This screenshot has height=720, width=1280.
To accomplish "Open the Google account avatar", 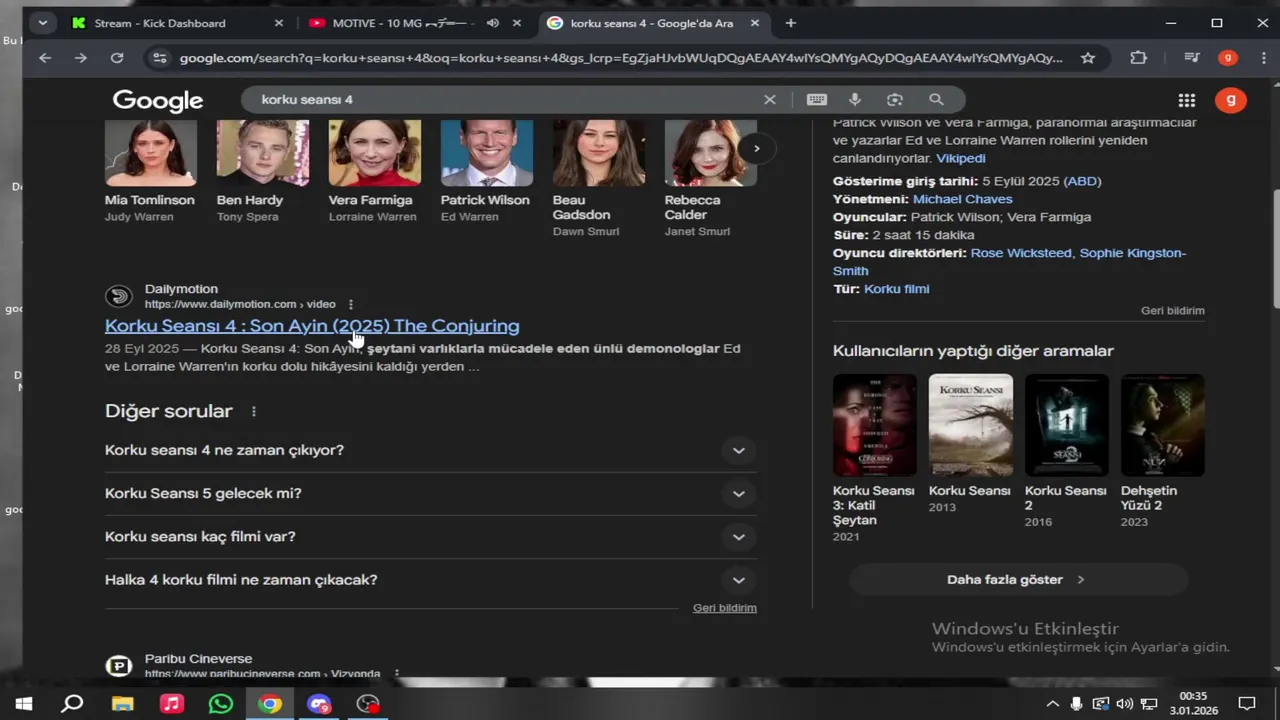I will (x=1231, y=100).
